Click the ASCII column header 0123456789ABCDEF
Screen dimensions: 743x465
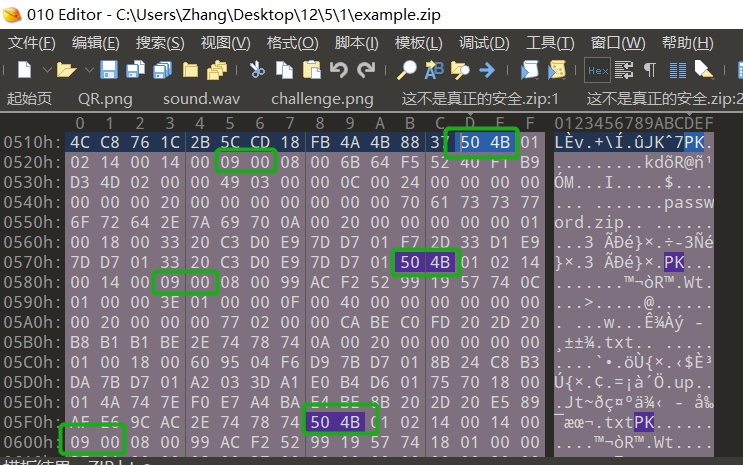click(x=634, y=123)
